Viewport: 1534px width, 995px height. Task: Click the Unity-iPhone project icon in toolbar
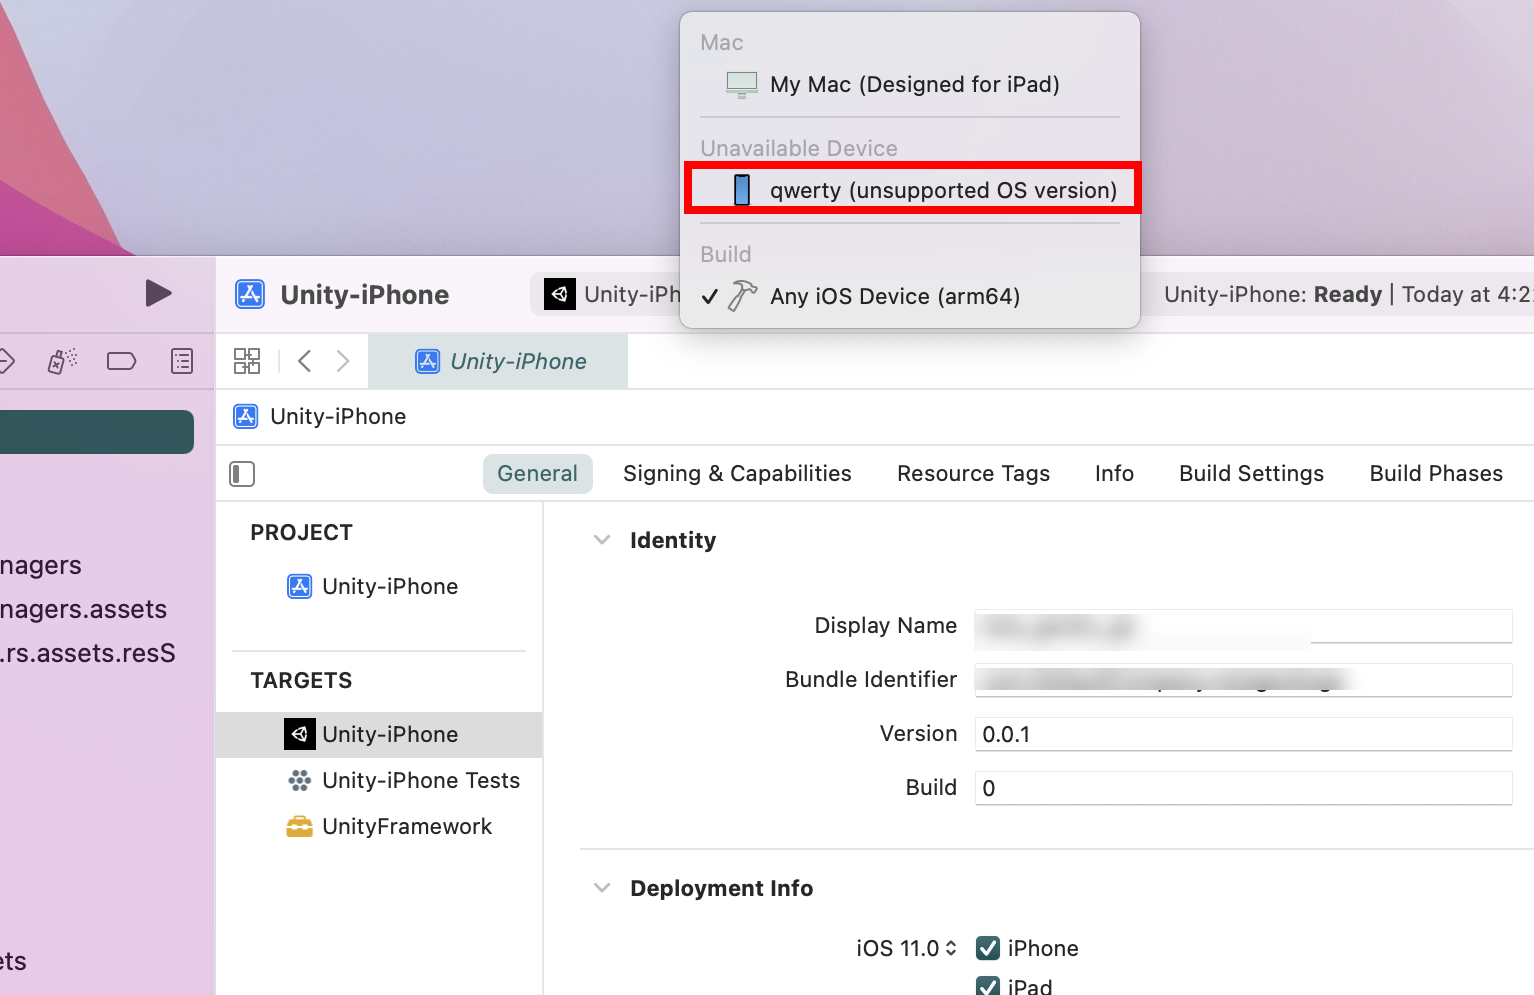pyautogui.click(x=249, y=294)
